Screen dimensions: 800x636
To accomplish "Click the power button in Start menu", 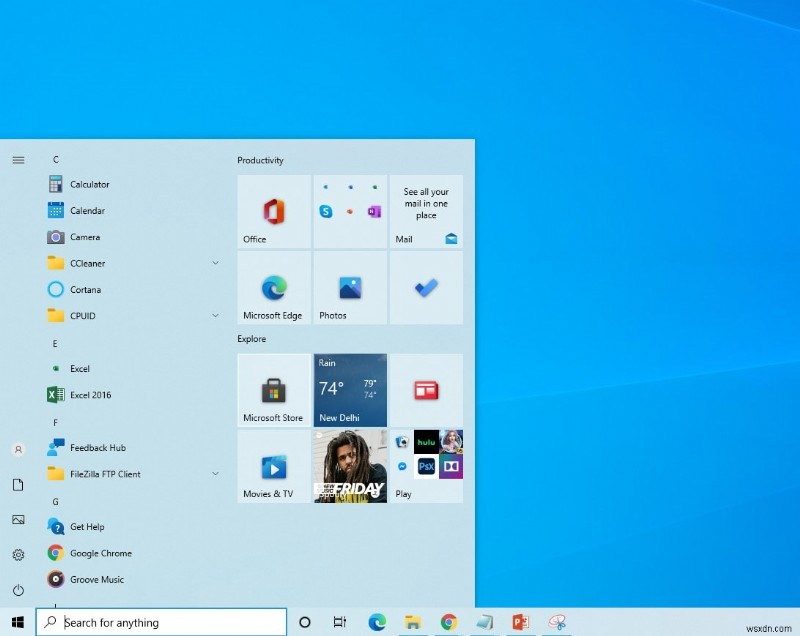I will [x=18, y=589].
